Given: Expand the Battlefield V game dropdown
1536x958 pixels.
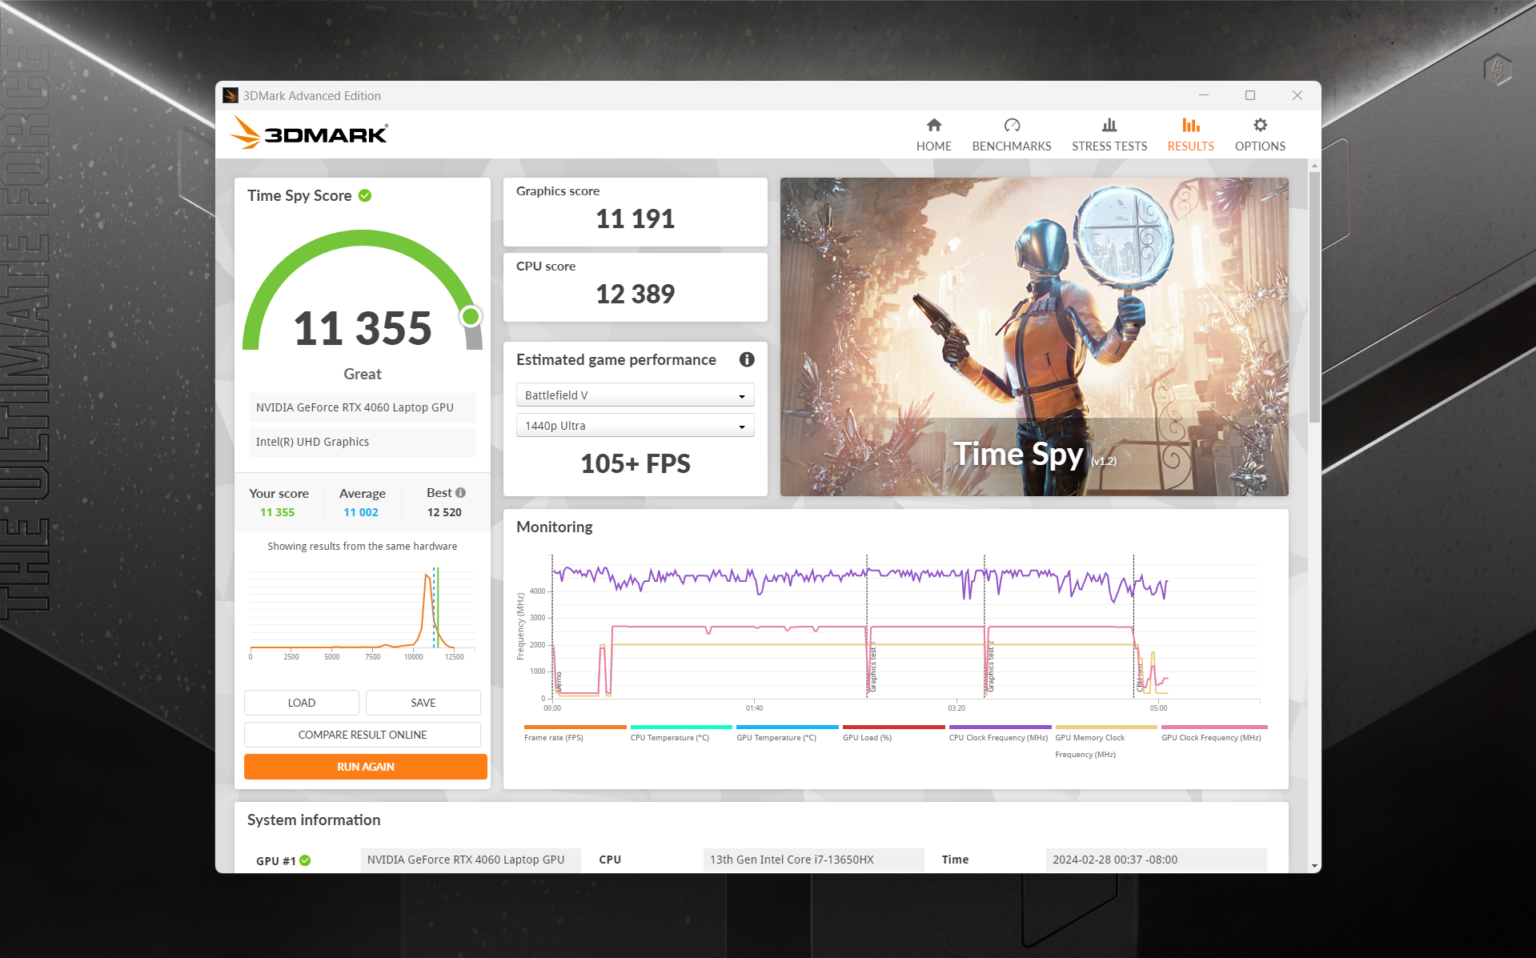Looking at the screenshot, I should click(x=635, y=396).
